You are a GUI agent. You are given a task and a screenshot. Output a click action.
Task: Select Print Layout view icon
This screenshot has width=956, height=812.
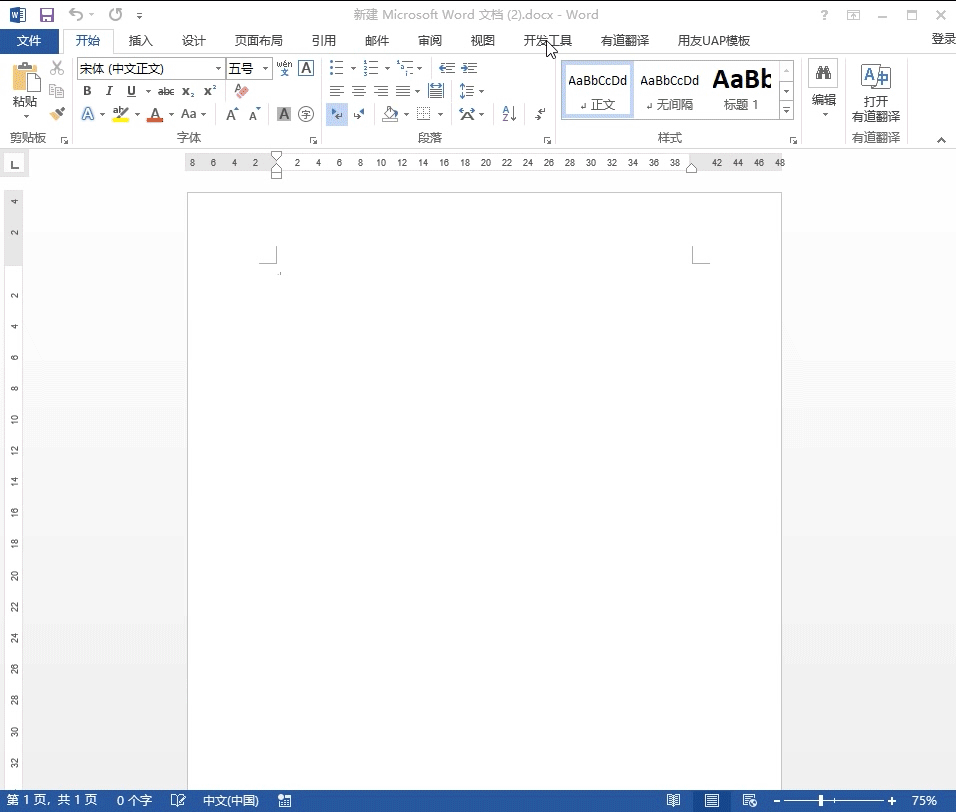[x=712, y=800]
